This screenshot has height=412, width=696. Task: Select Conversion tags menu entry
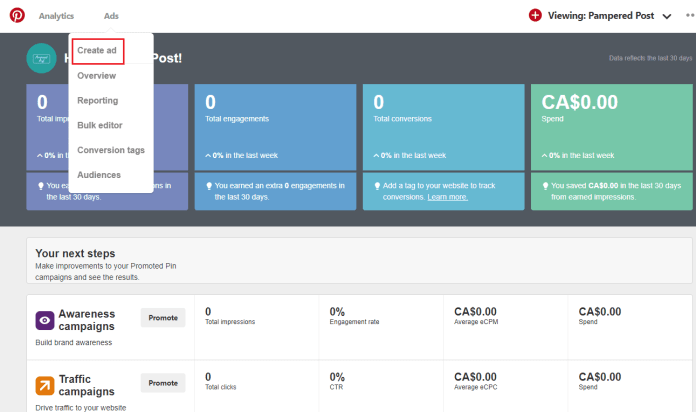click(x=111, y=151)
